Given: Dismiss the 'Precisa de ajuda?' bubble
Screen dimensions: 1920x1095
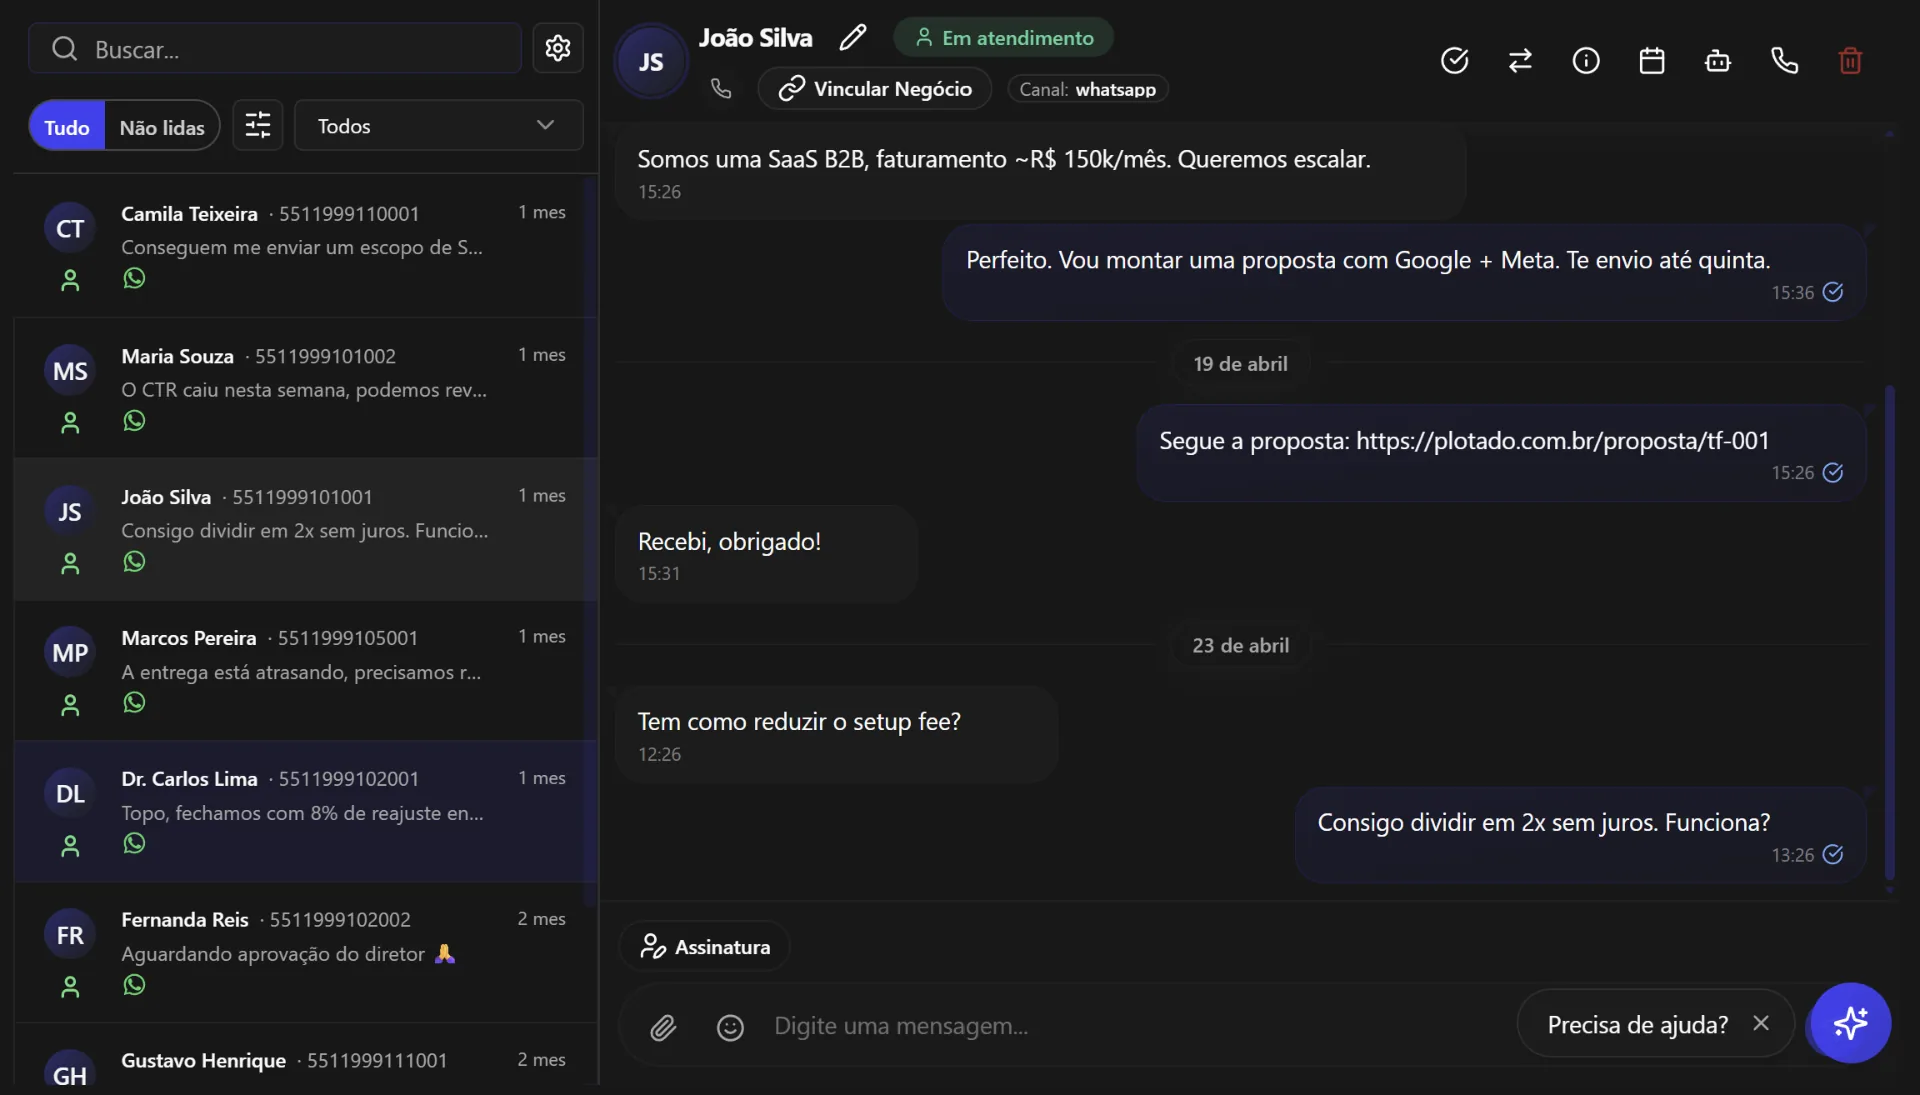Looking at the screenshot, I should click(x=1761, y=1023).
